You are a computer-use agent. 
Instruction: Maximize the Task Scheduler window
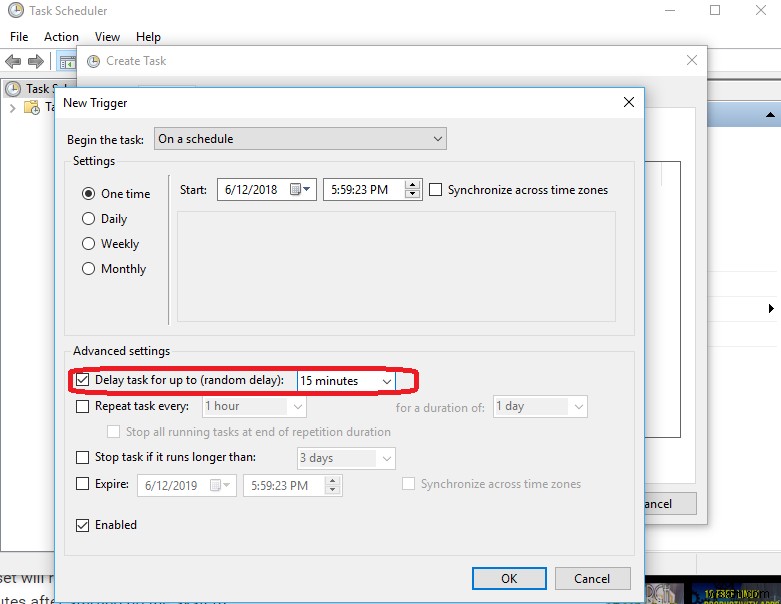coord(715,10)
